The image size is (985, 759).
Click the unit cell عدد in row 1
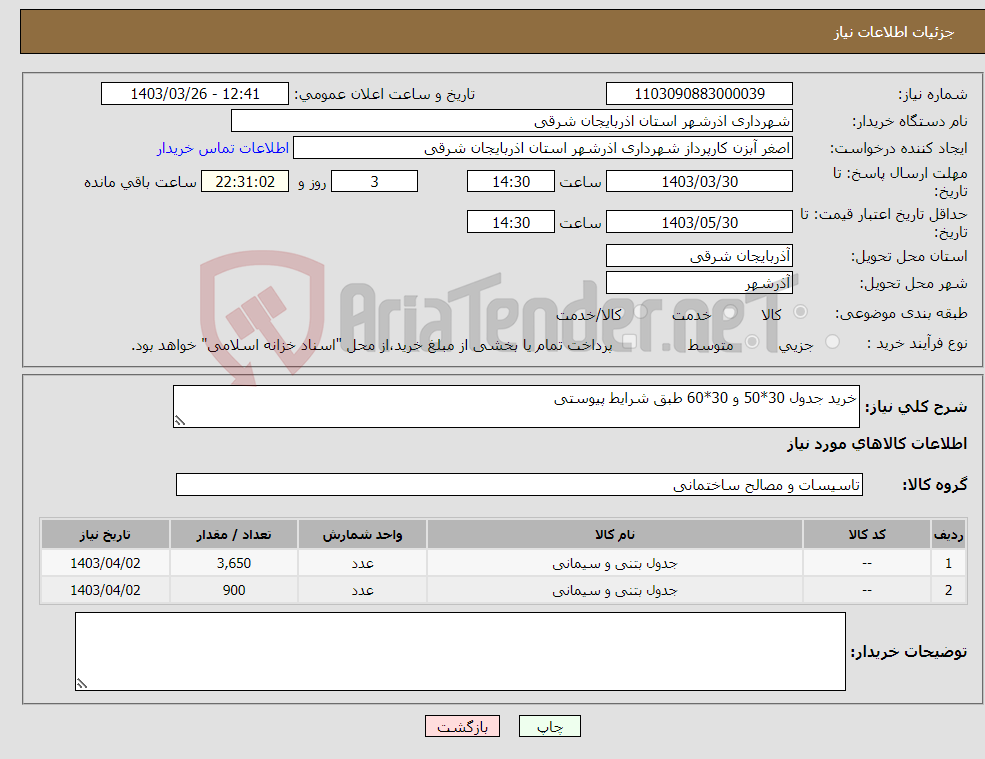click(362, 563)
